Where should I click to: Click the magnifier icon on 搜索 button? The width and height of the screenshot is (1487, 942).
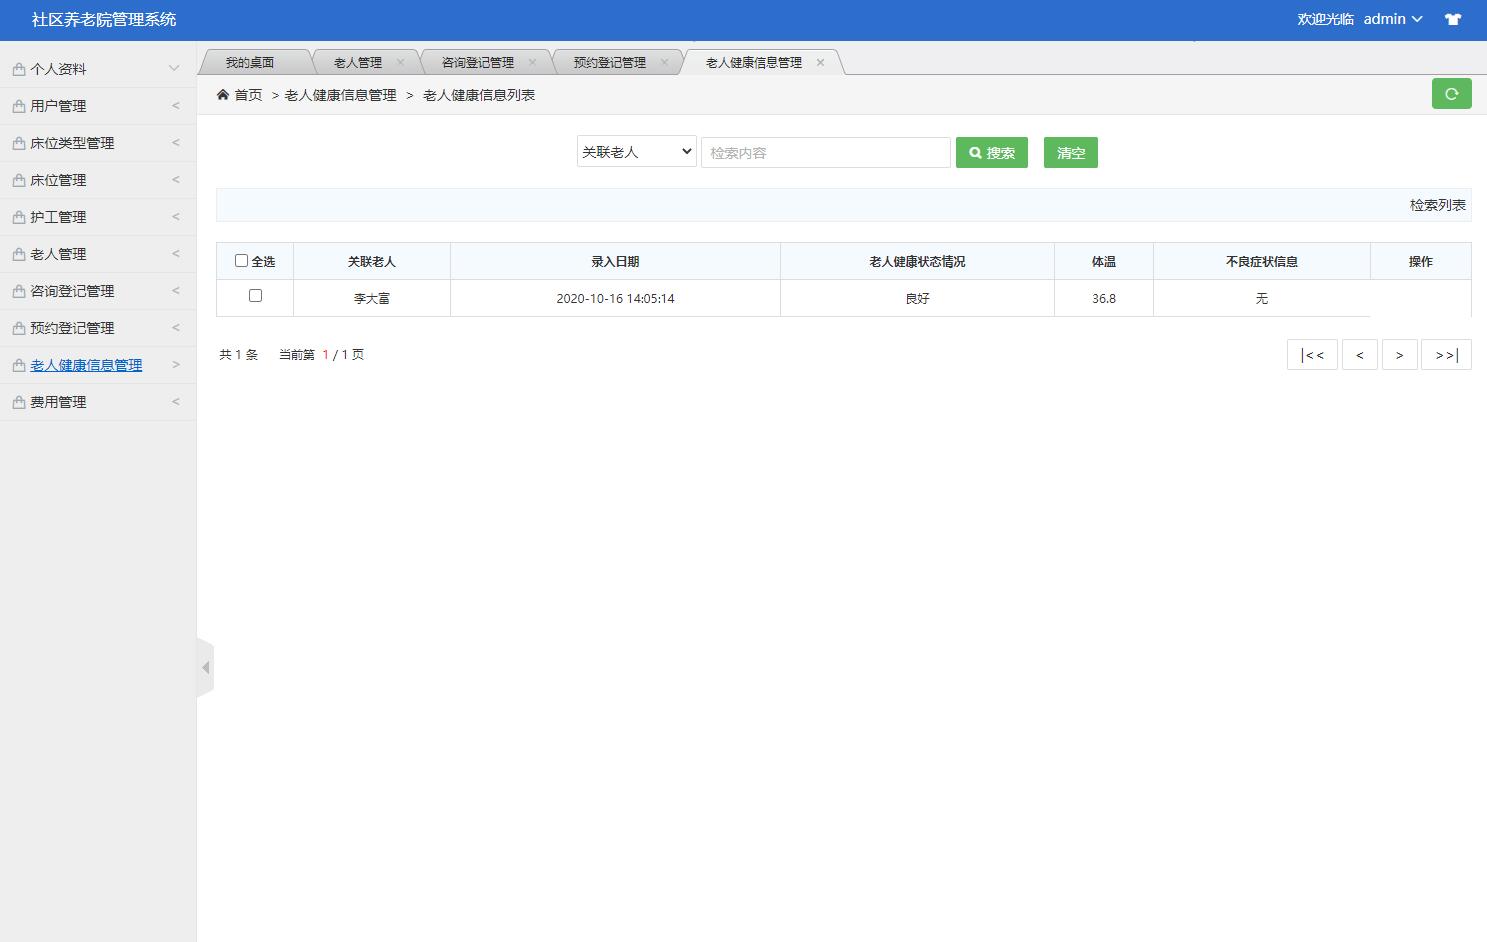pyautogui.click(x=976, y=152)
